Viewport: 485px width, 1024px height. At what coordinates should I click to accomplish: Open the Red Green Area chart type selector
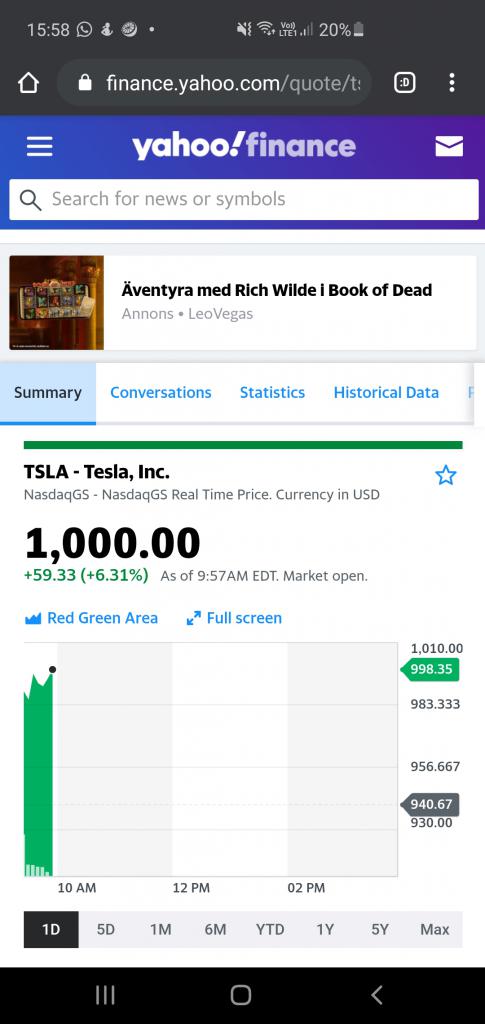click(x=91, y=618)
